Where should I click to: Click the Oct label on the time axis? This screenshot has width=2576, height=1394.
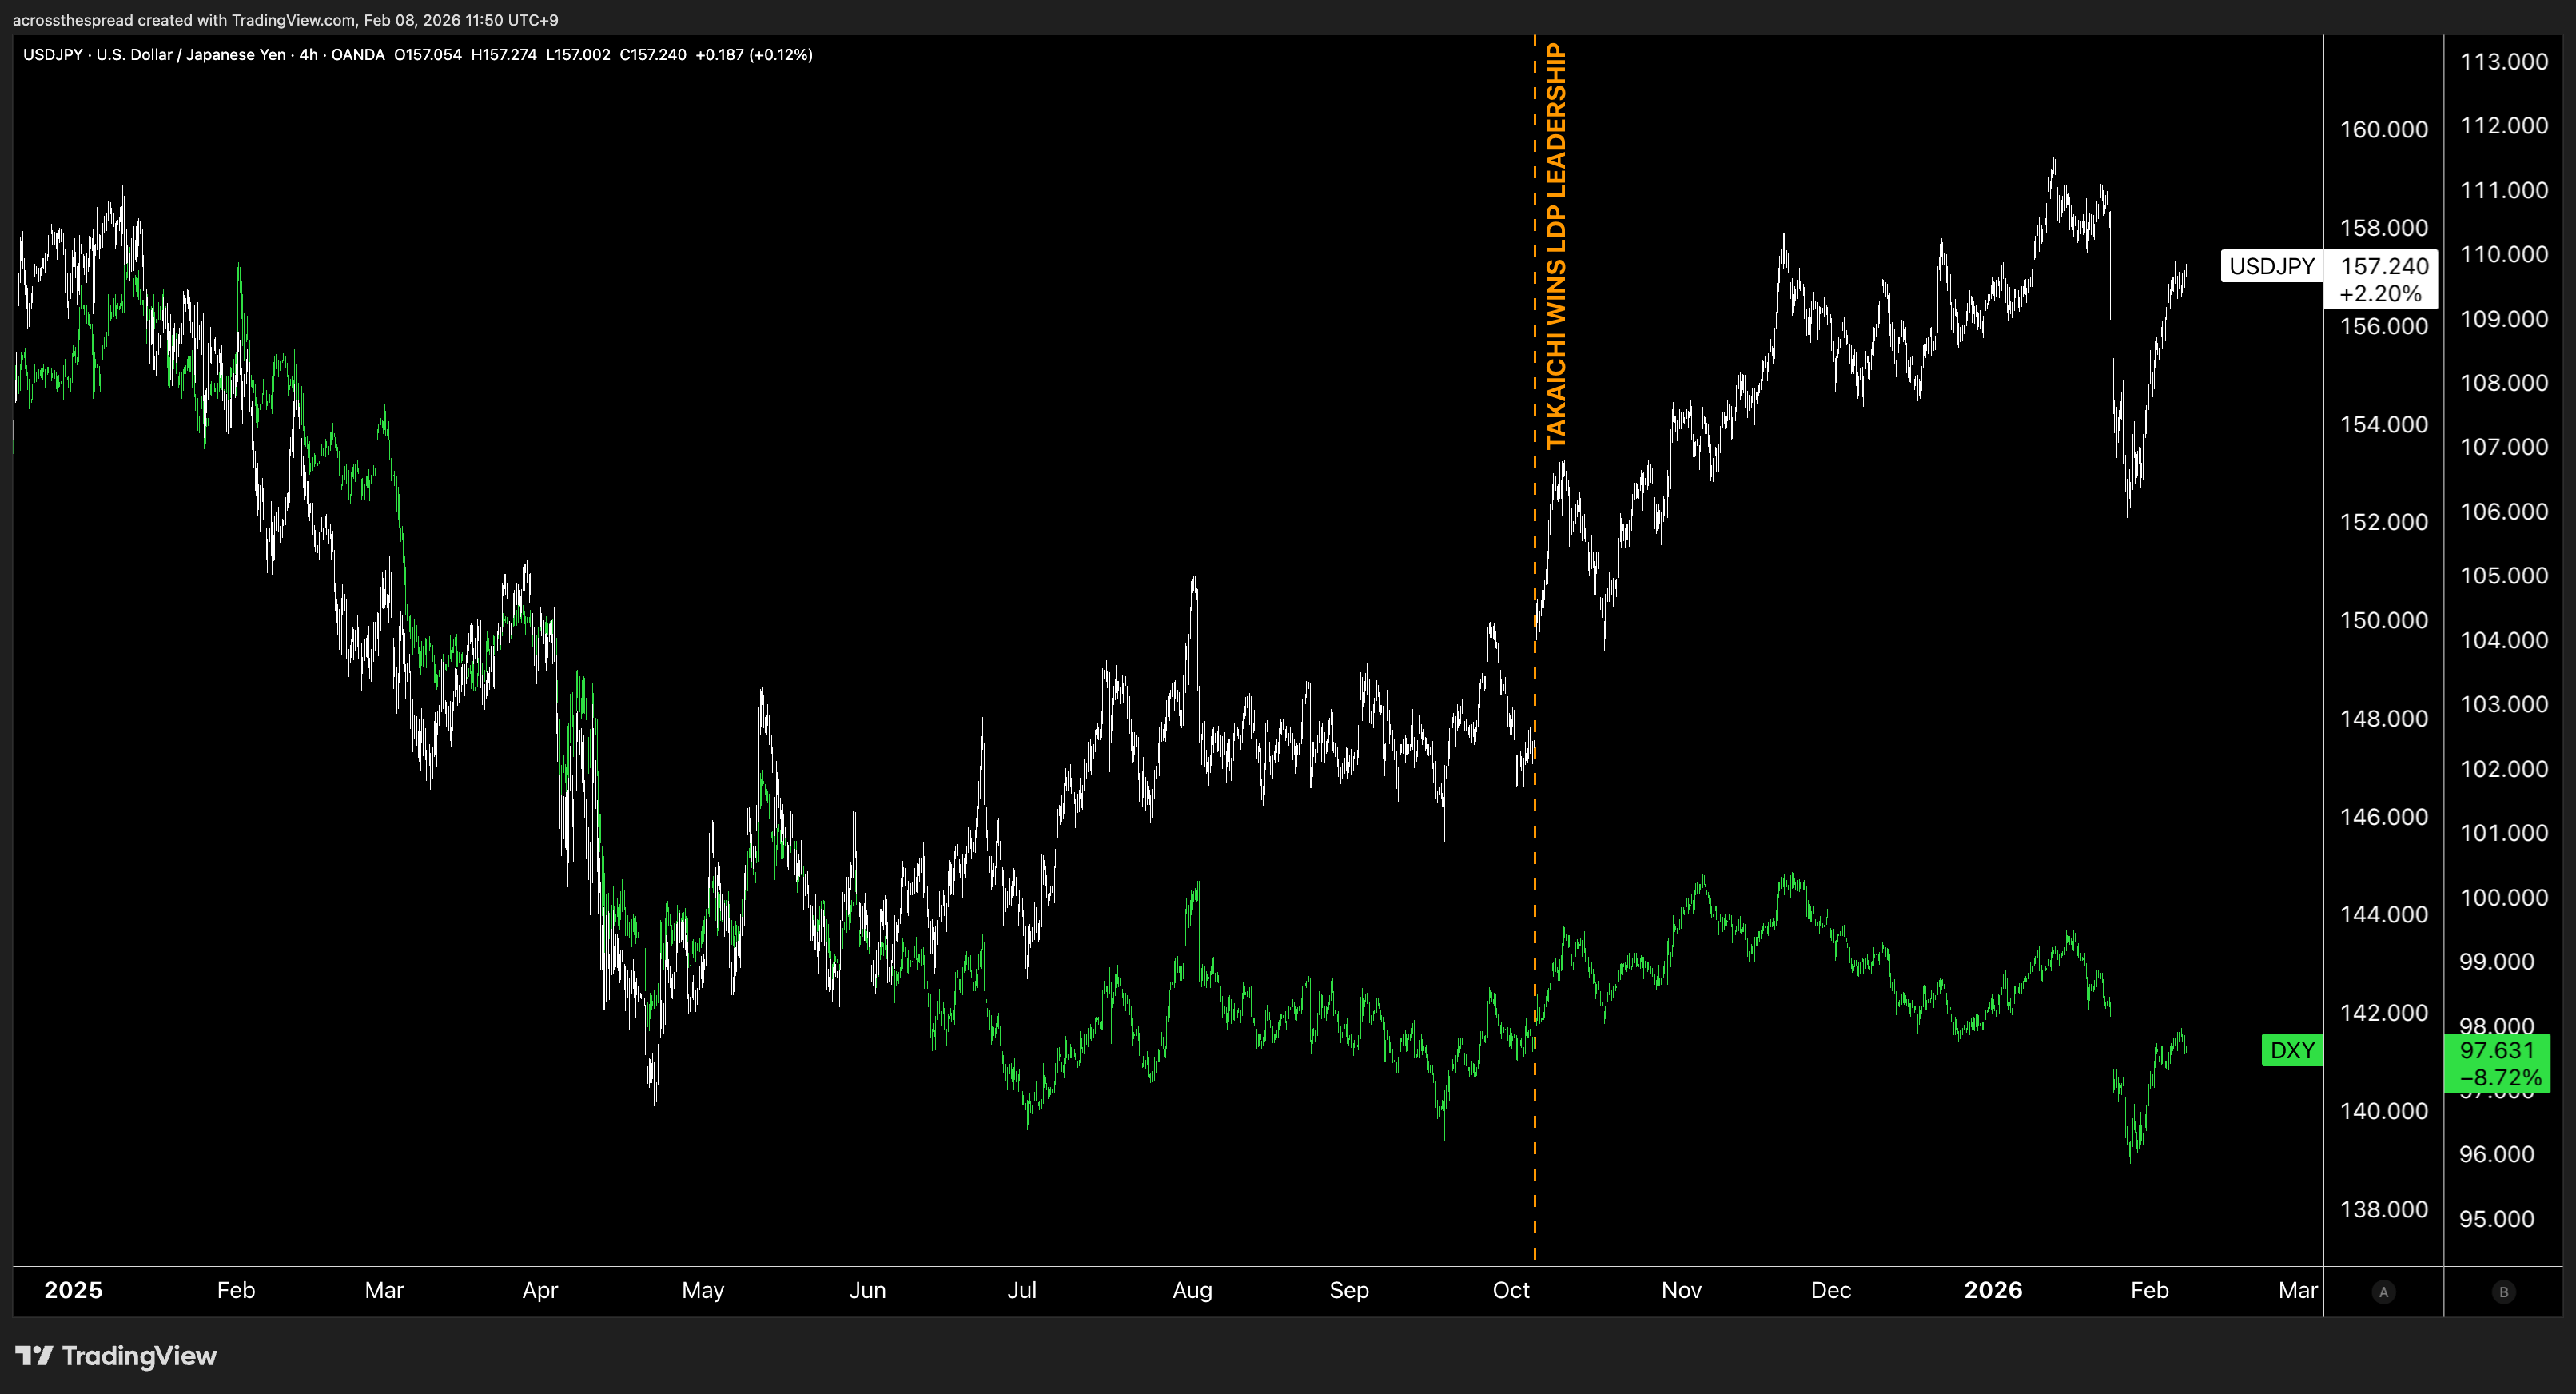coord(1511,1290)
